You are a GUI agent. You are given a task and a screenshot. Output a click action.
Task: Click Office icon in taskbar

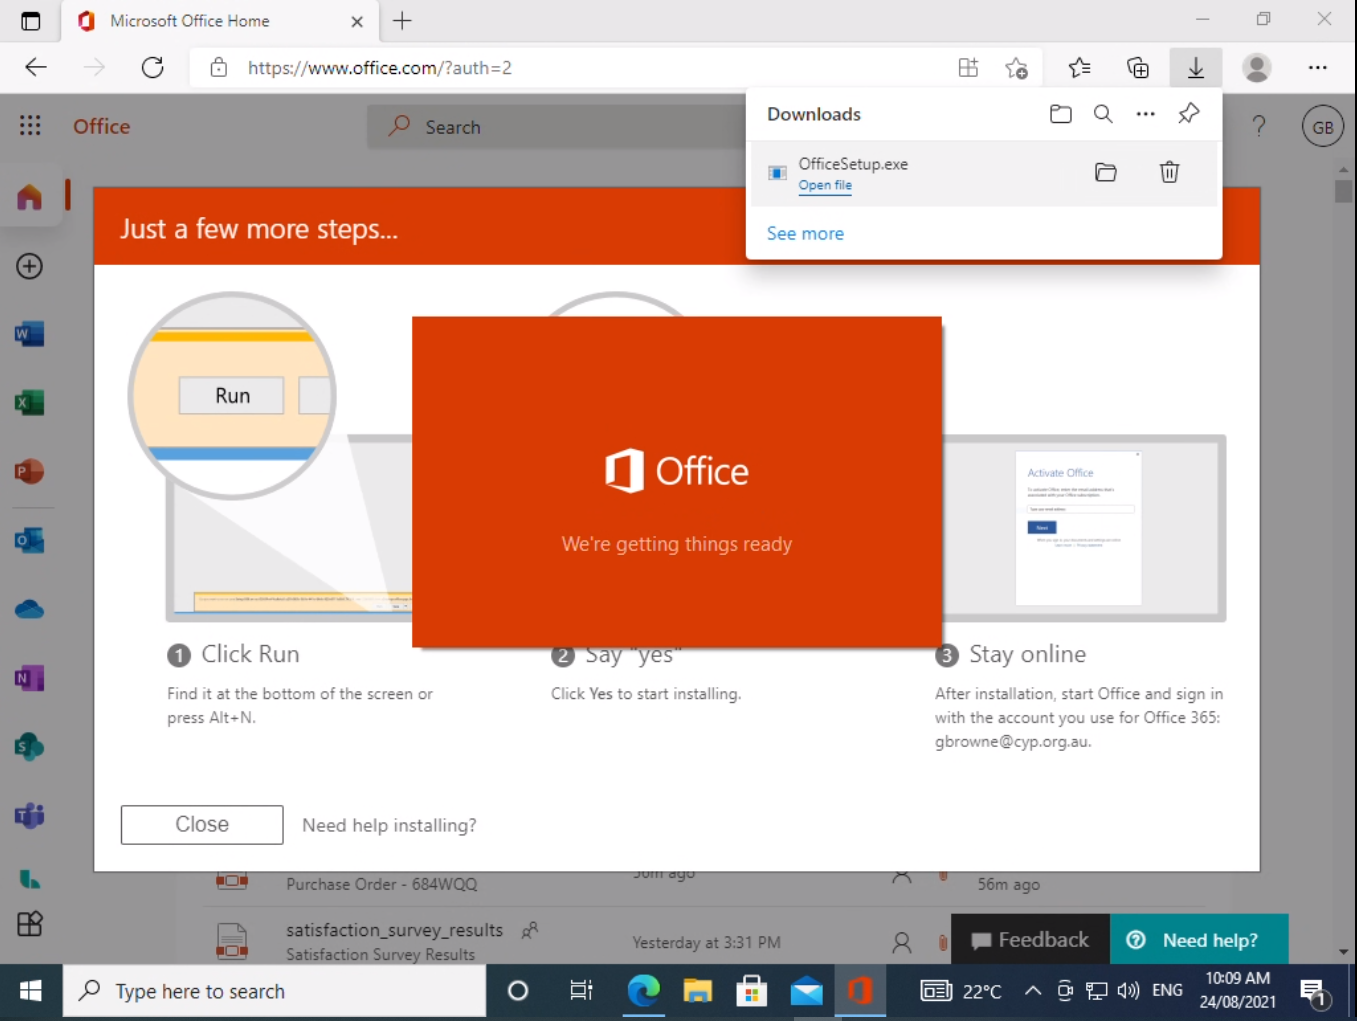860,991
